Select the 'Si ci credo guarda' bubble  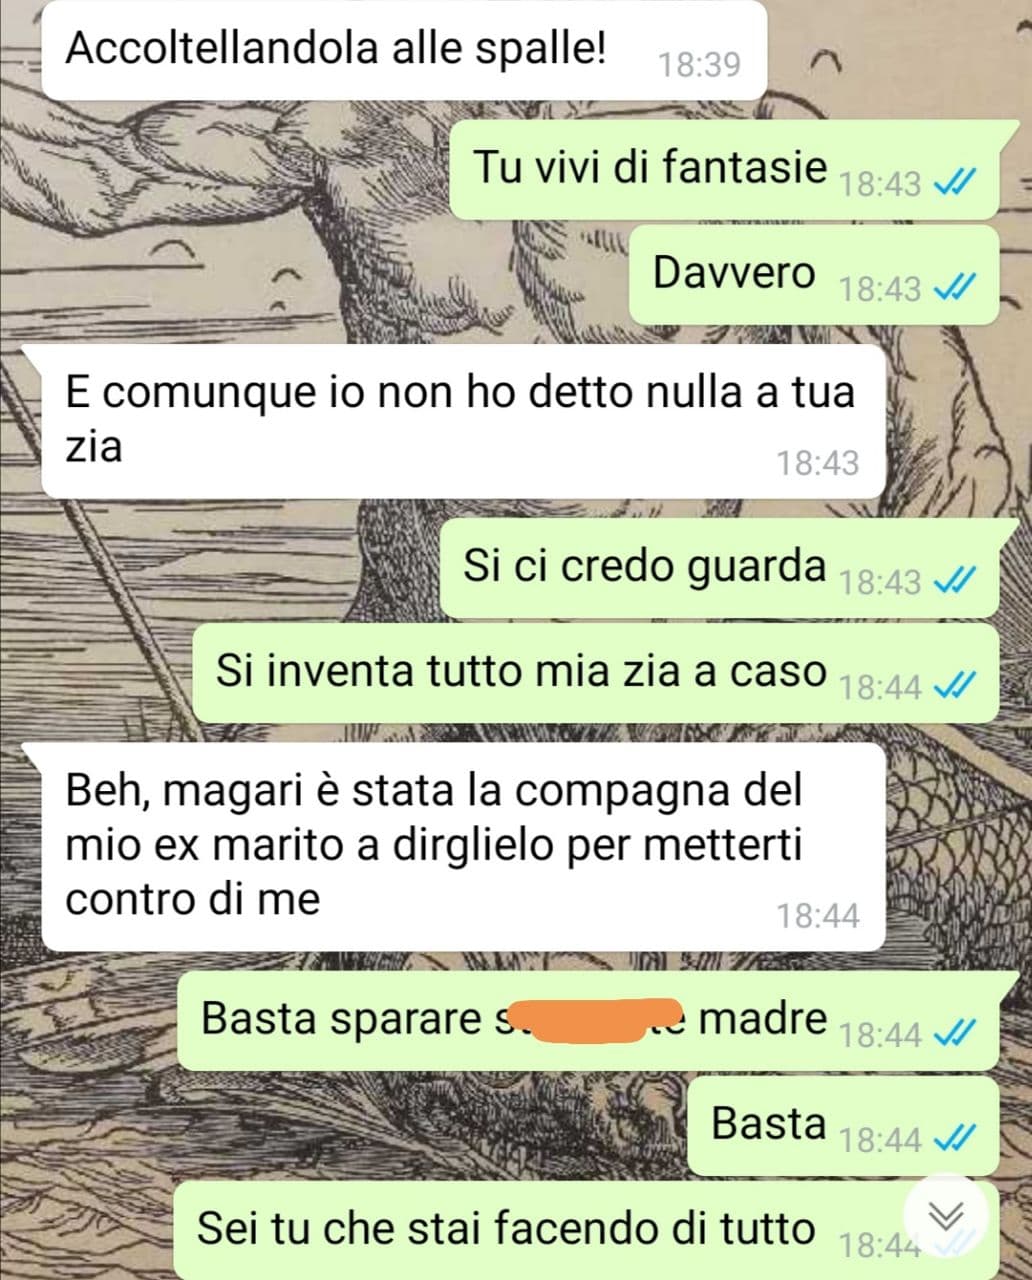point(719,567)
